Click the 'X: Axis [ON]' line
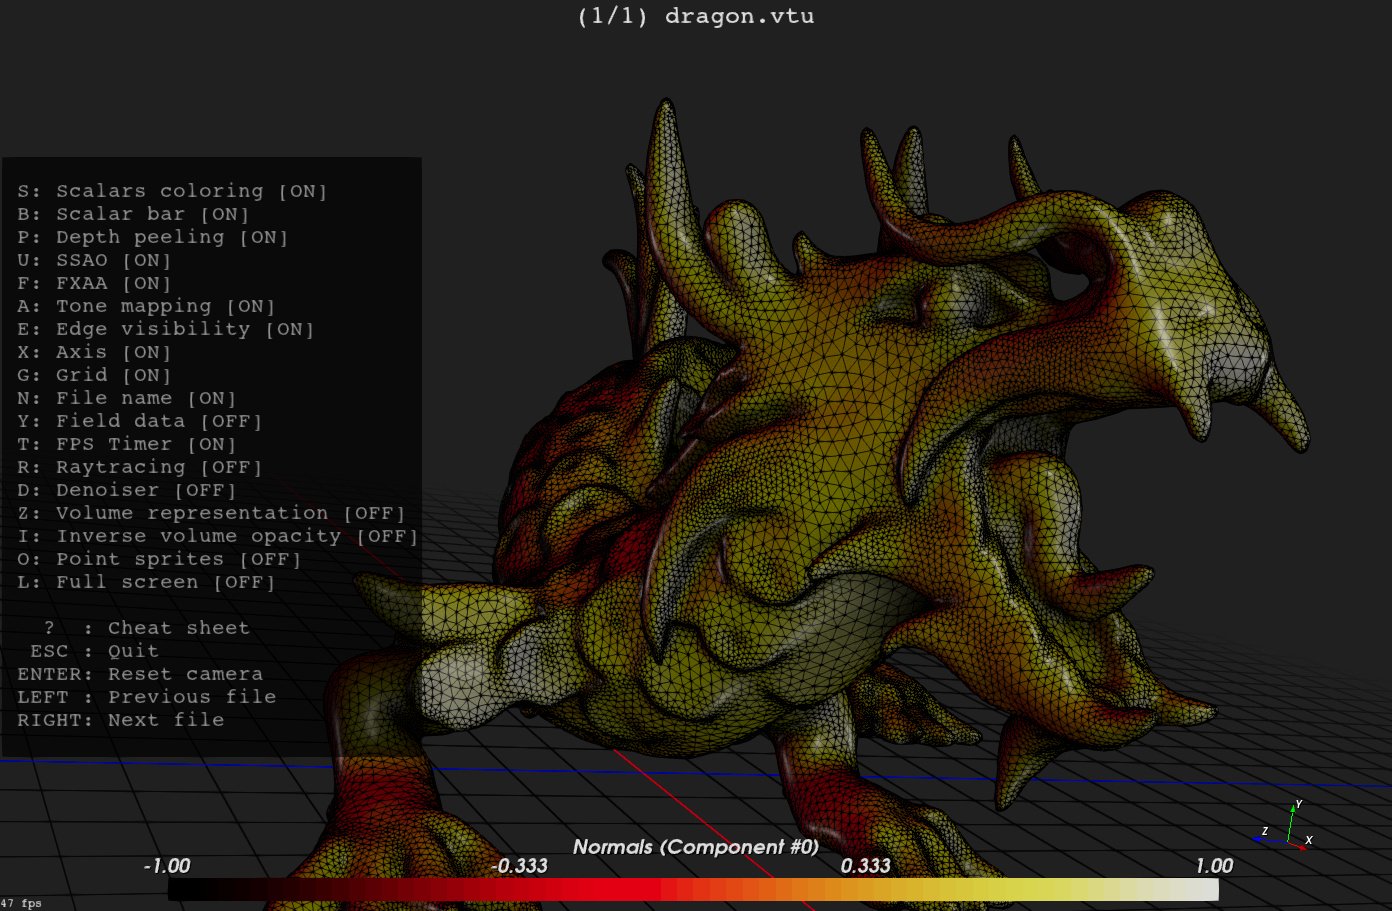The width and height of the screenshot is (1392, 911). pyautogui.click(x=94, y=352)
